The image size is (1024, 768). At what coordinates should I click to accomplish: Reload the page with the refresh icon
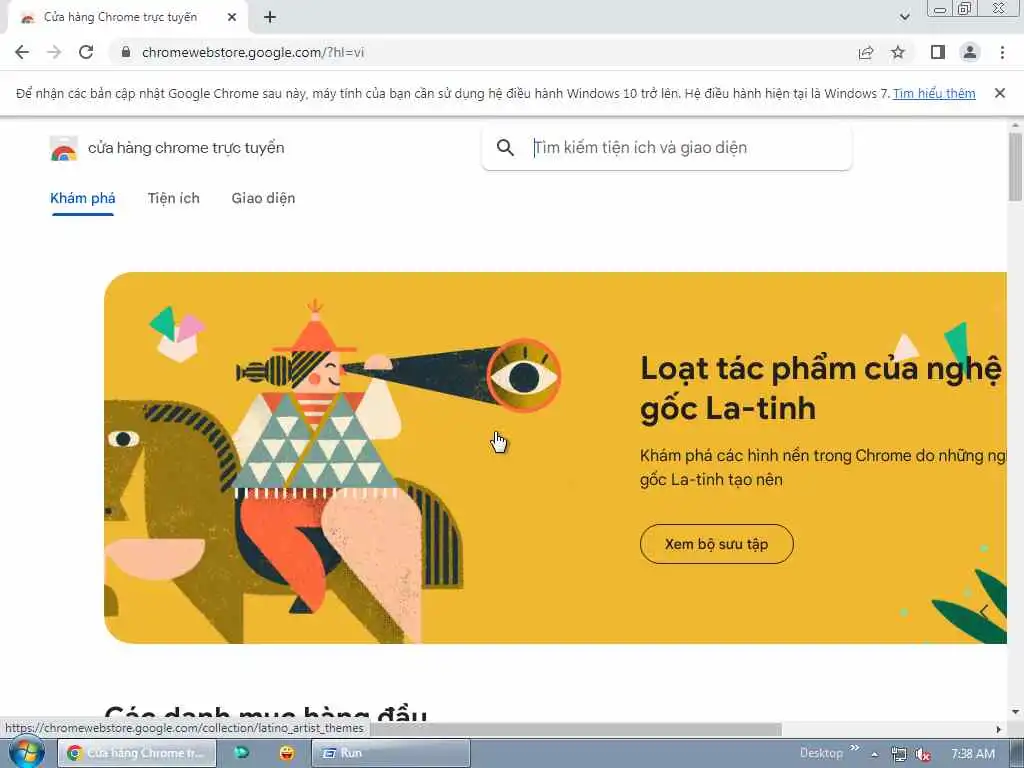(x=86, y=52)
